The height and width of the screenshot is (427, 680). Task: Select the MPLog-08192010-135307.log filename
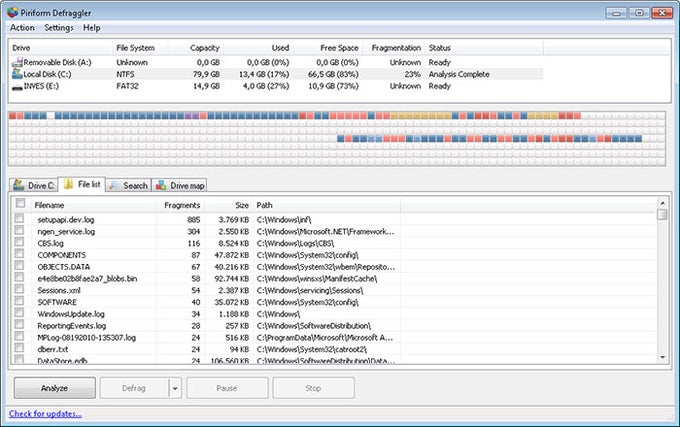(86, 337)
